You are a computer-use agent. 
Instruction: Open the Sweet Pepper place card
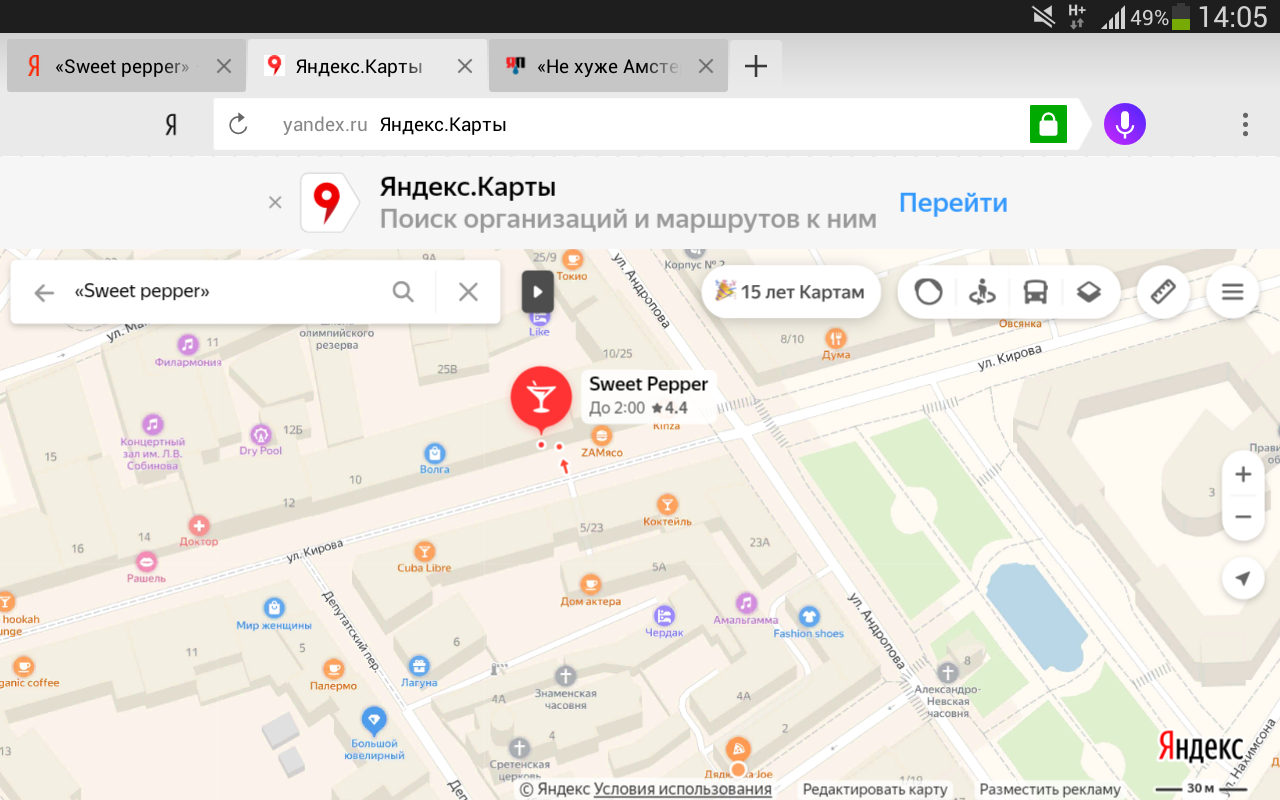pyautogui.click(x=648, y=395)
